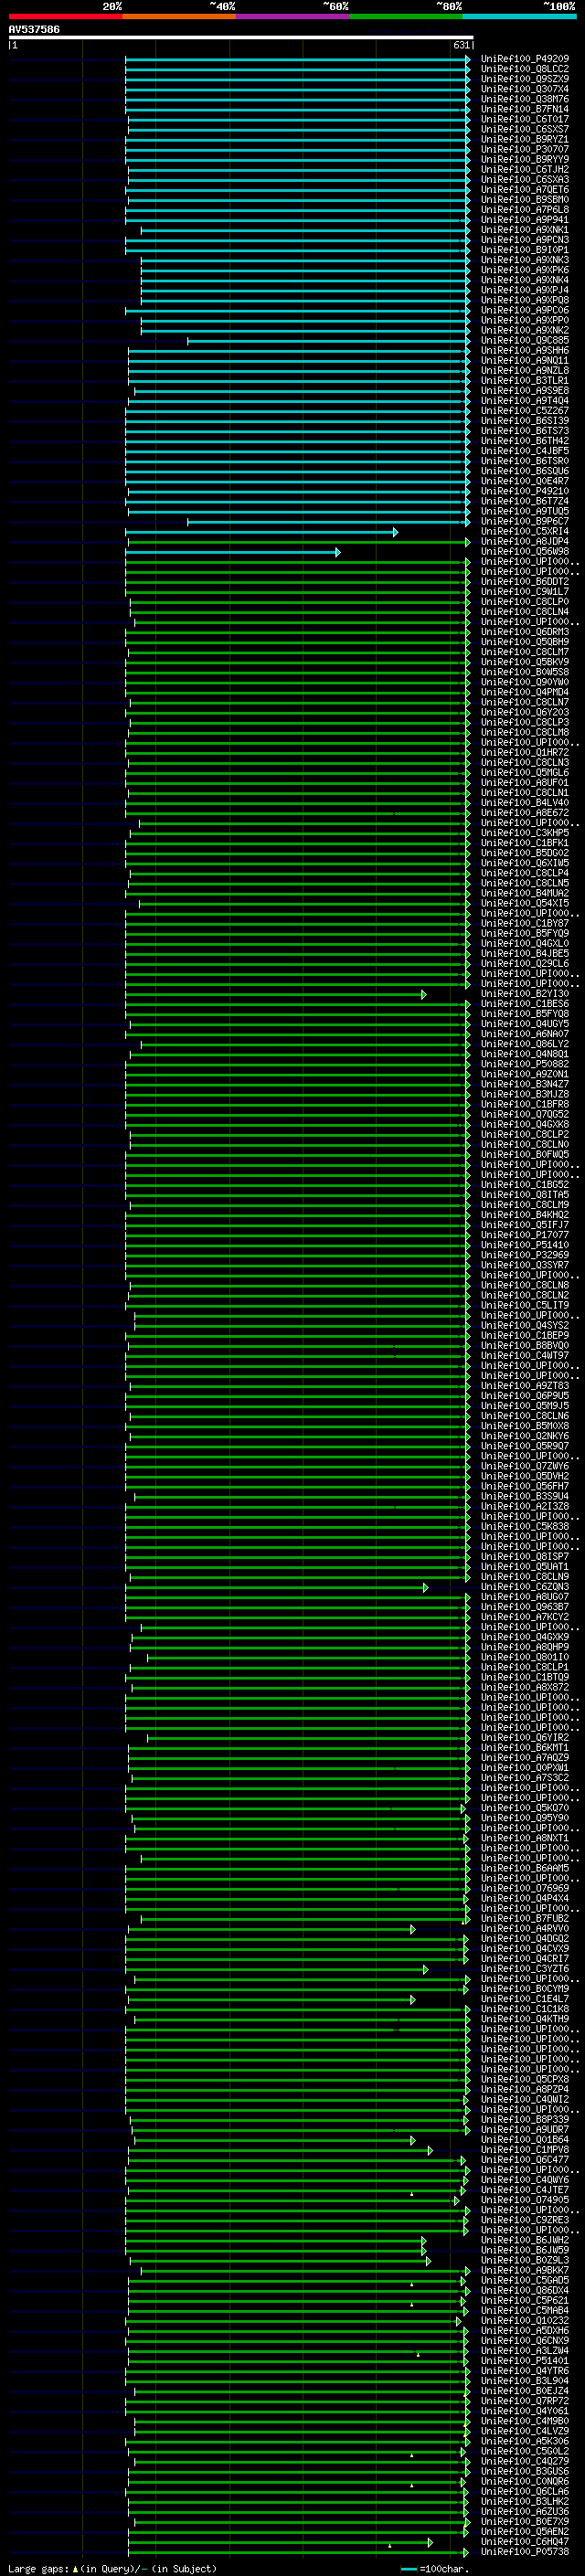Image resolution: width=585 pixels, height=2576 pixels.
Task: Click the green alignment bar for UniRef100_B2YI30
Action: [x=276, y=994]
